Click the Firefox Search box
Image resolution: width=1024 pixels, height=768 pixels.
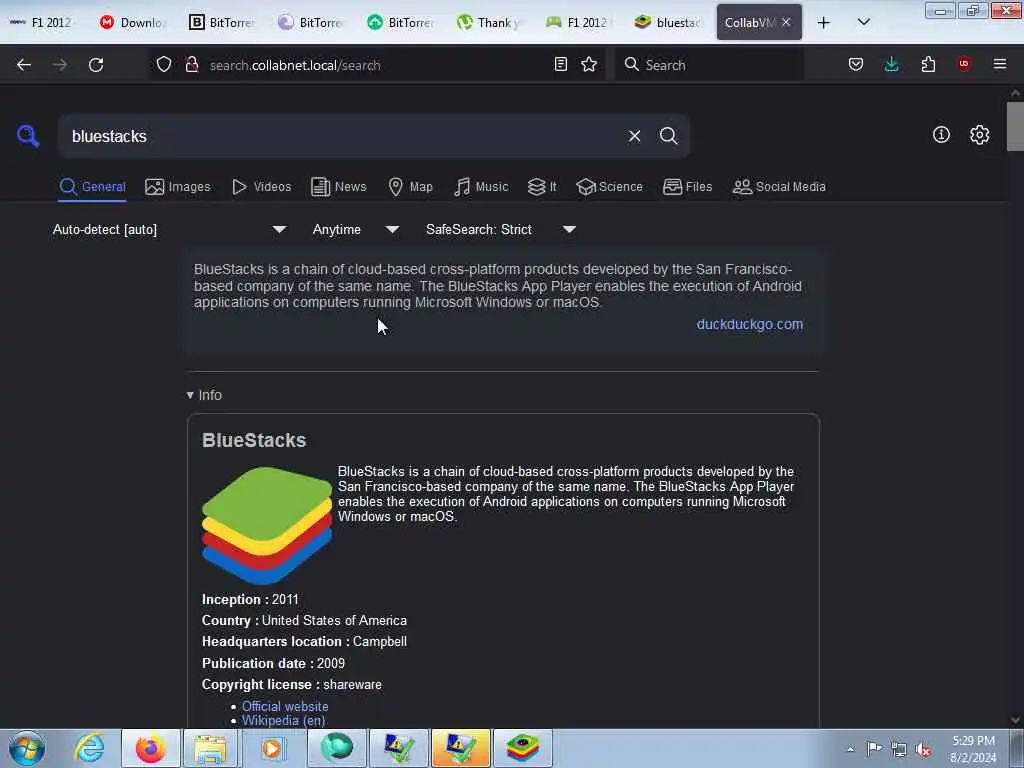click(x=709, y=65)
